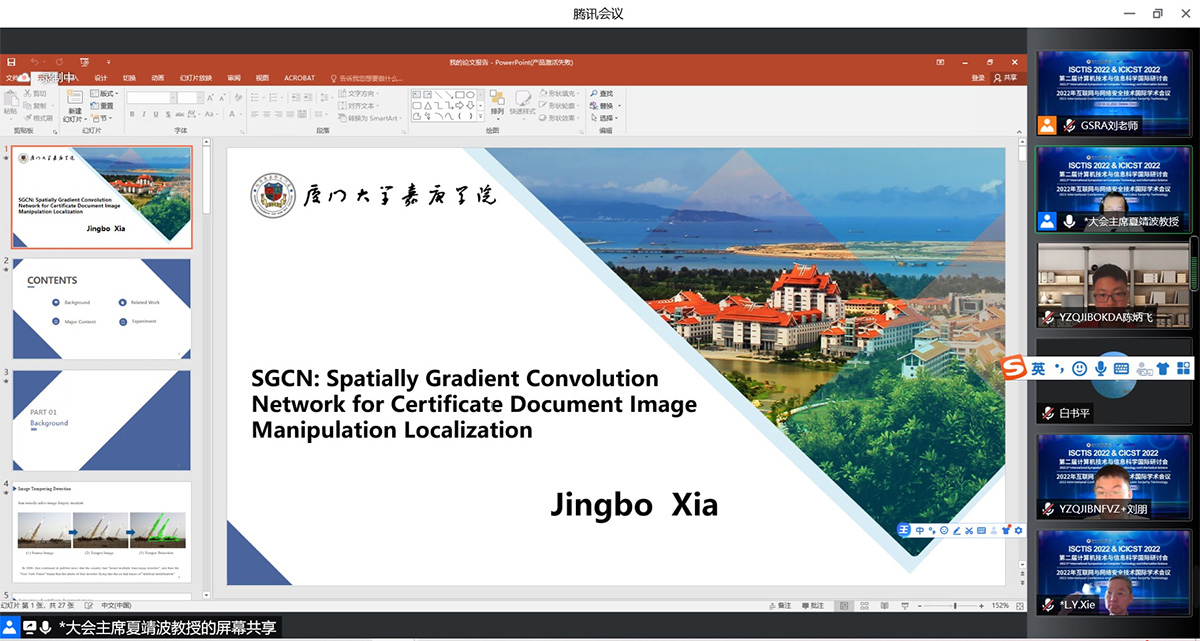Click the Copy (复制) command
This screenshot has width=1200, height=641.
pyautogui.click(x=35, y=105)
